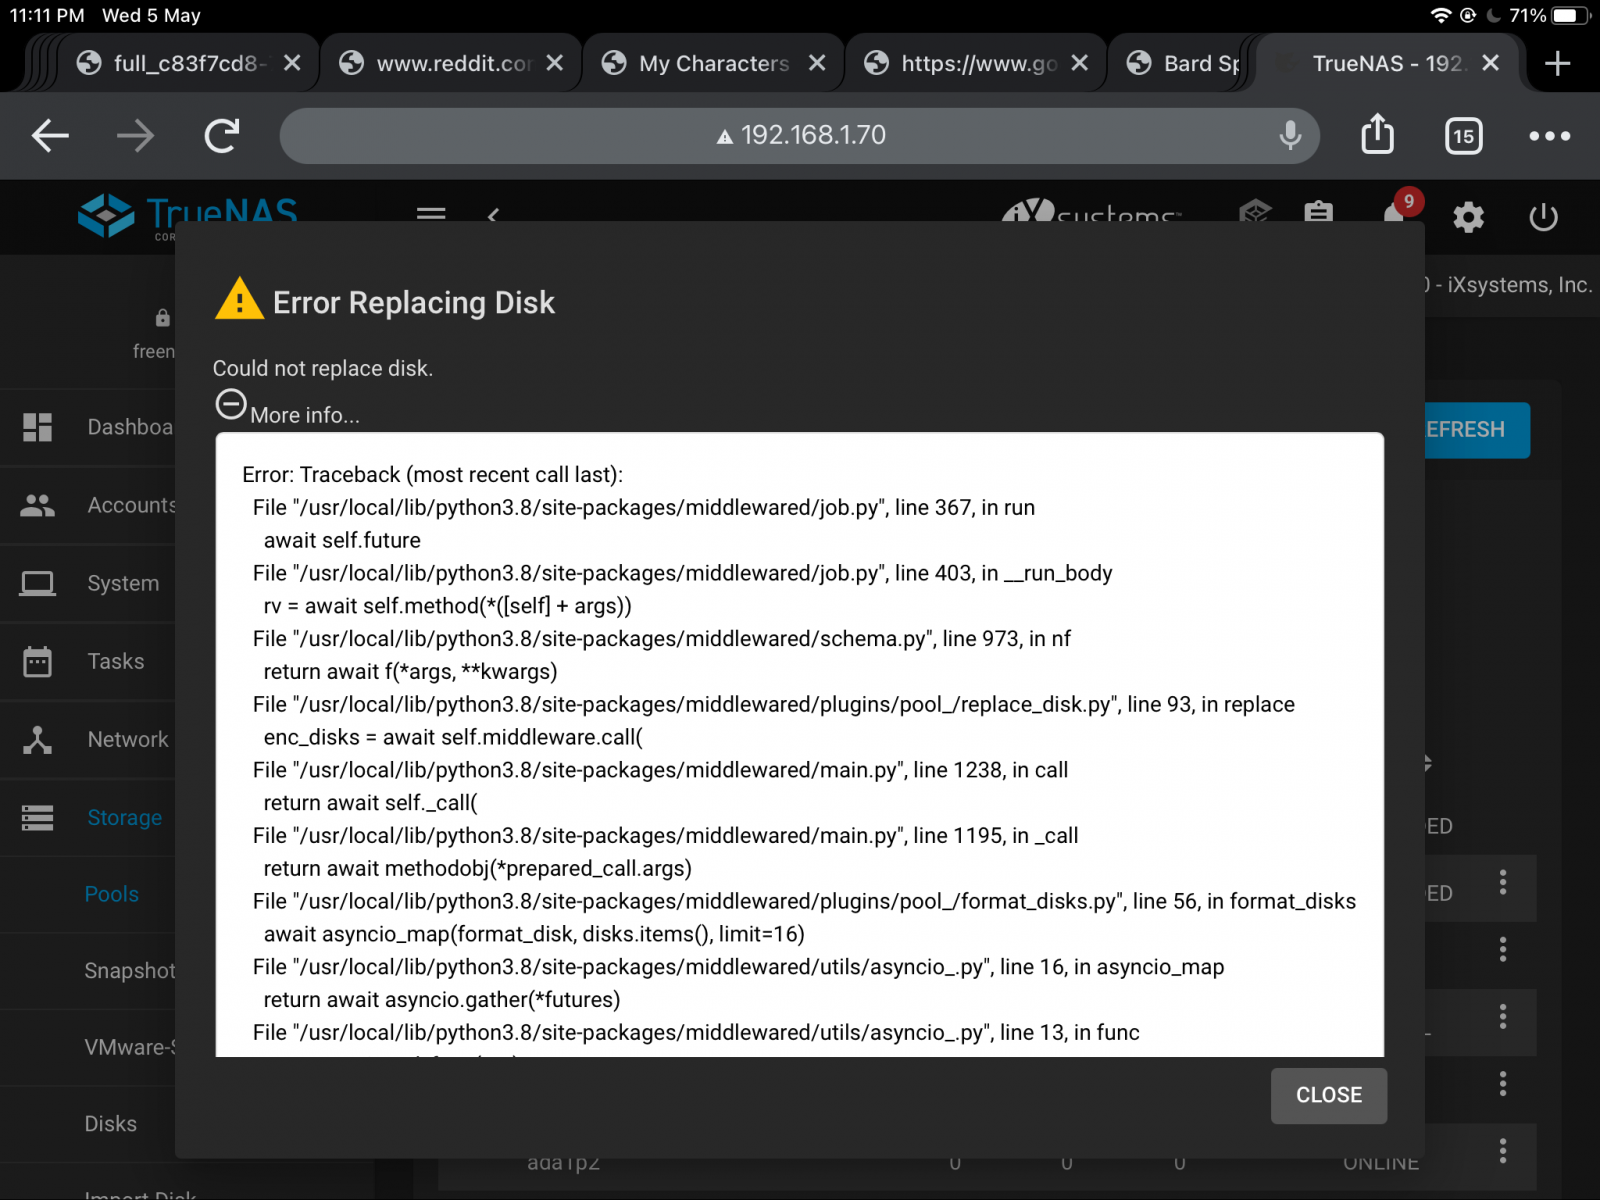Switch to the www.reddit.com tab

click(452, 64)
